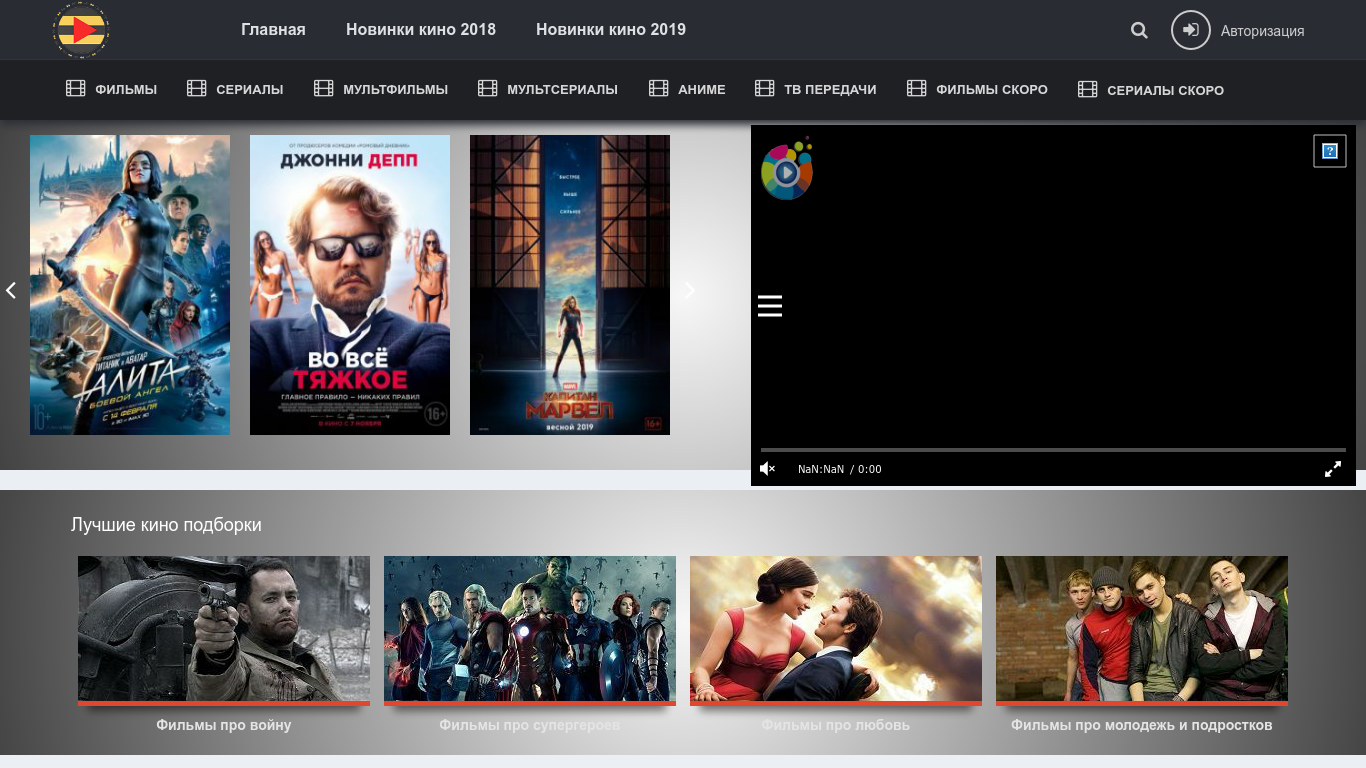
Task: Click the filmstrip icon beside АНИМЕ
Action: coord(658,89)
